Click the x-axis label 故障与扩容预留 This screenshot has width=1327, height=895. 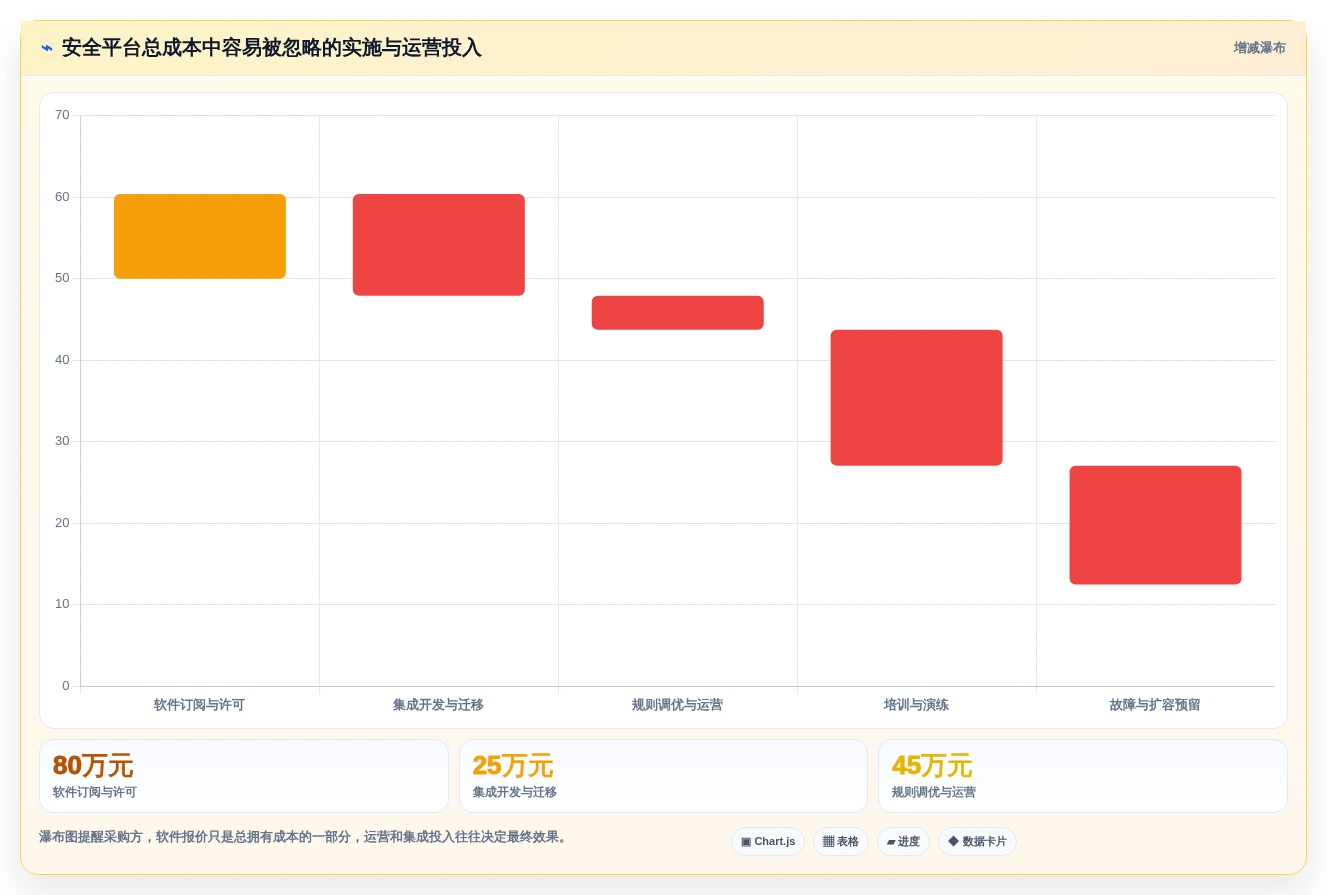(x=1155, y=705)
